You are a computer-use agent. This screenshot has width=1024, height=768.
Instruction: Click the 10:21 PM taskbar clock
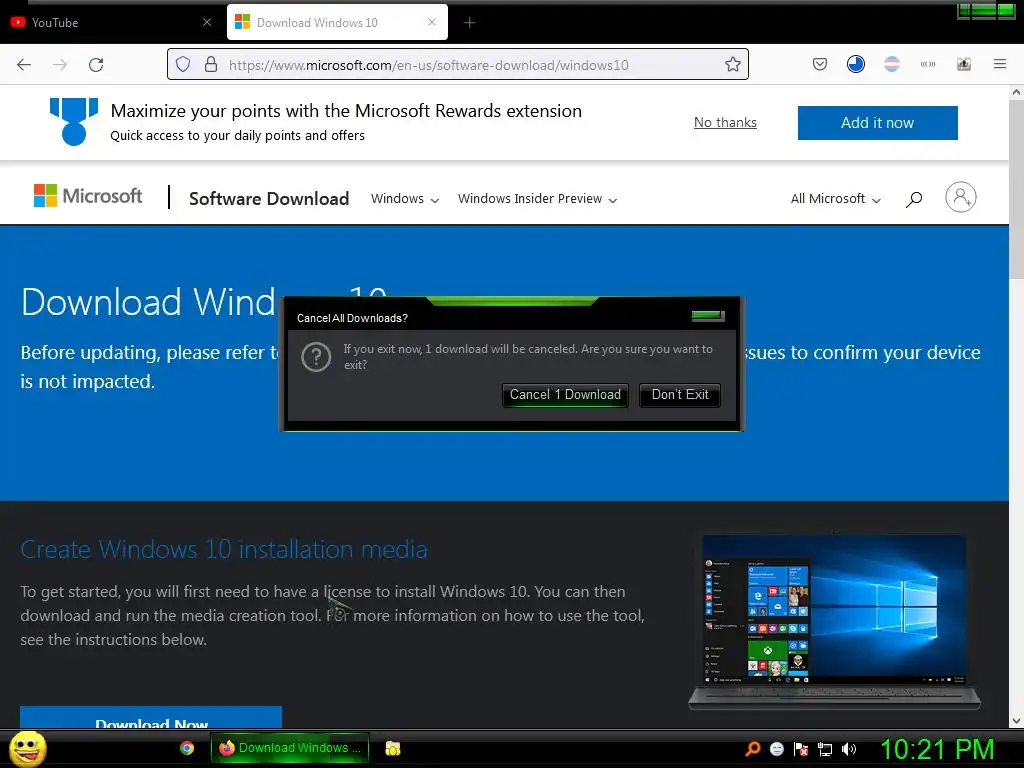coord(937,749)
